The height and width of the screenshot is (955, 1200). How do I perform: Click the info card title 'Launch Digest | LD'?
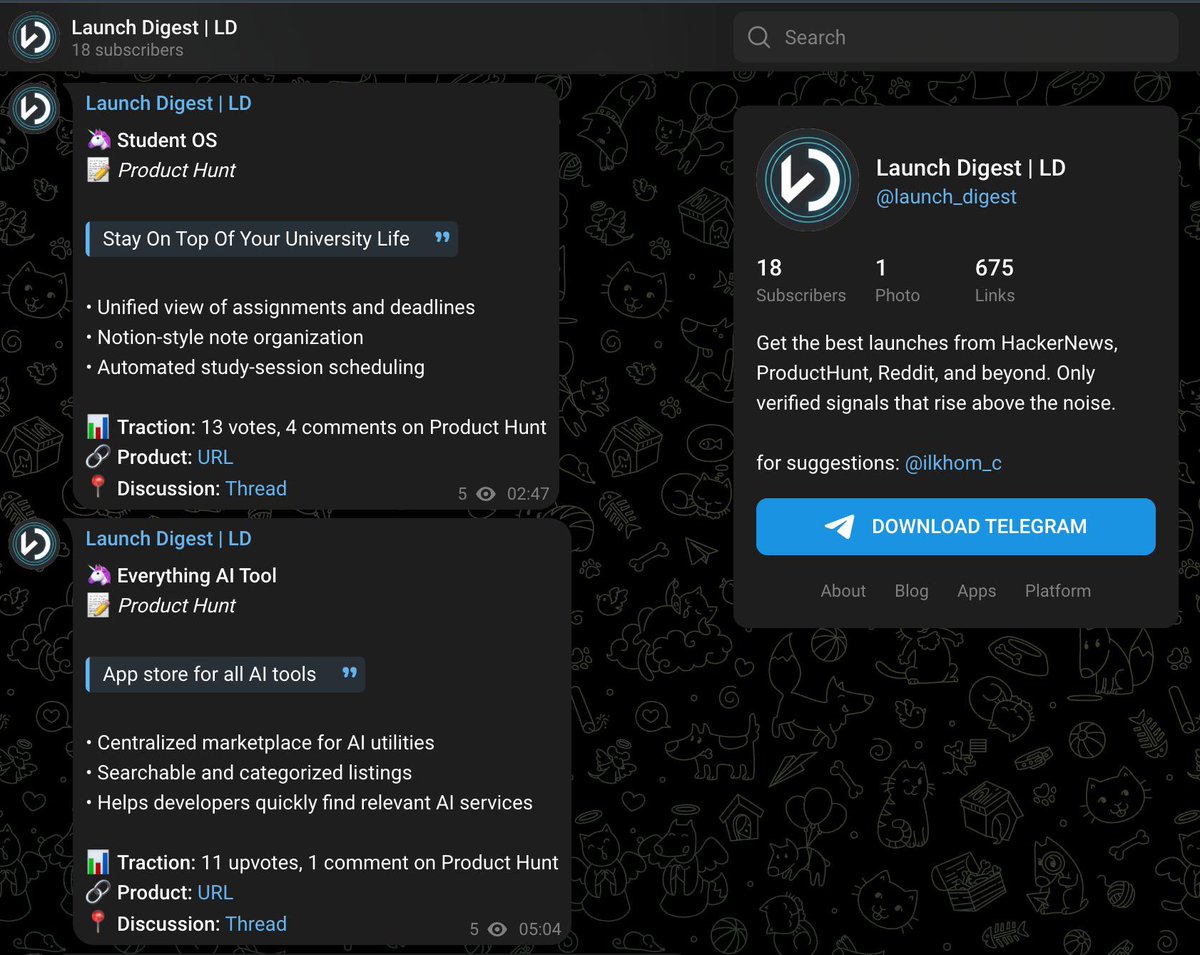pyautogui.click(x=971, y=168)
